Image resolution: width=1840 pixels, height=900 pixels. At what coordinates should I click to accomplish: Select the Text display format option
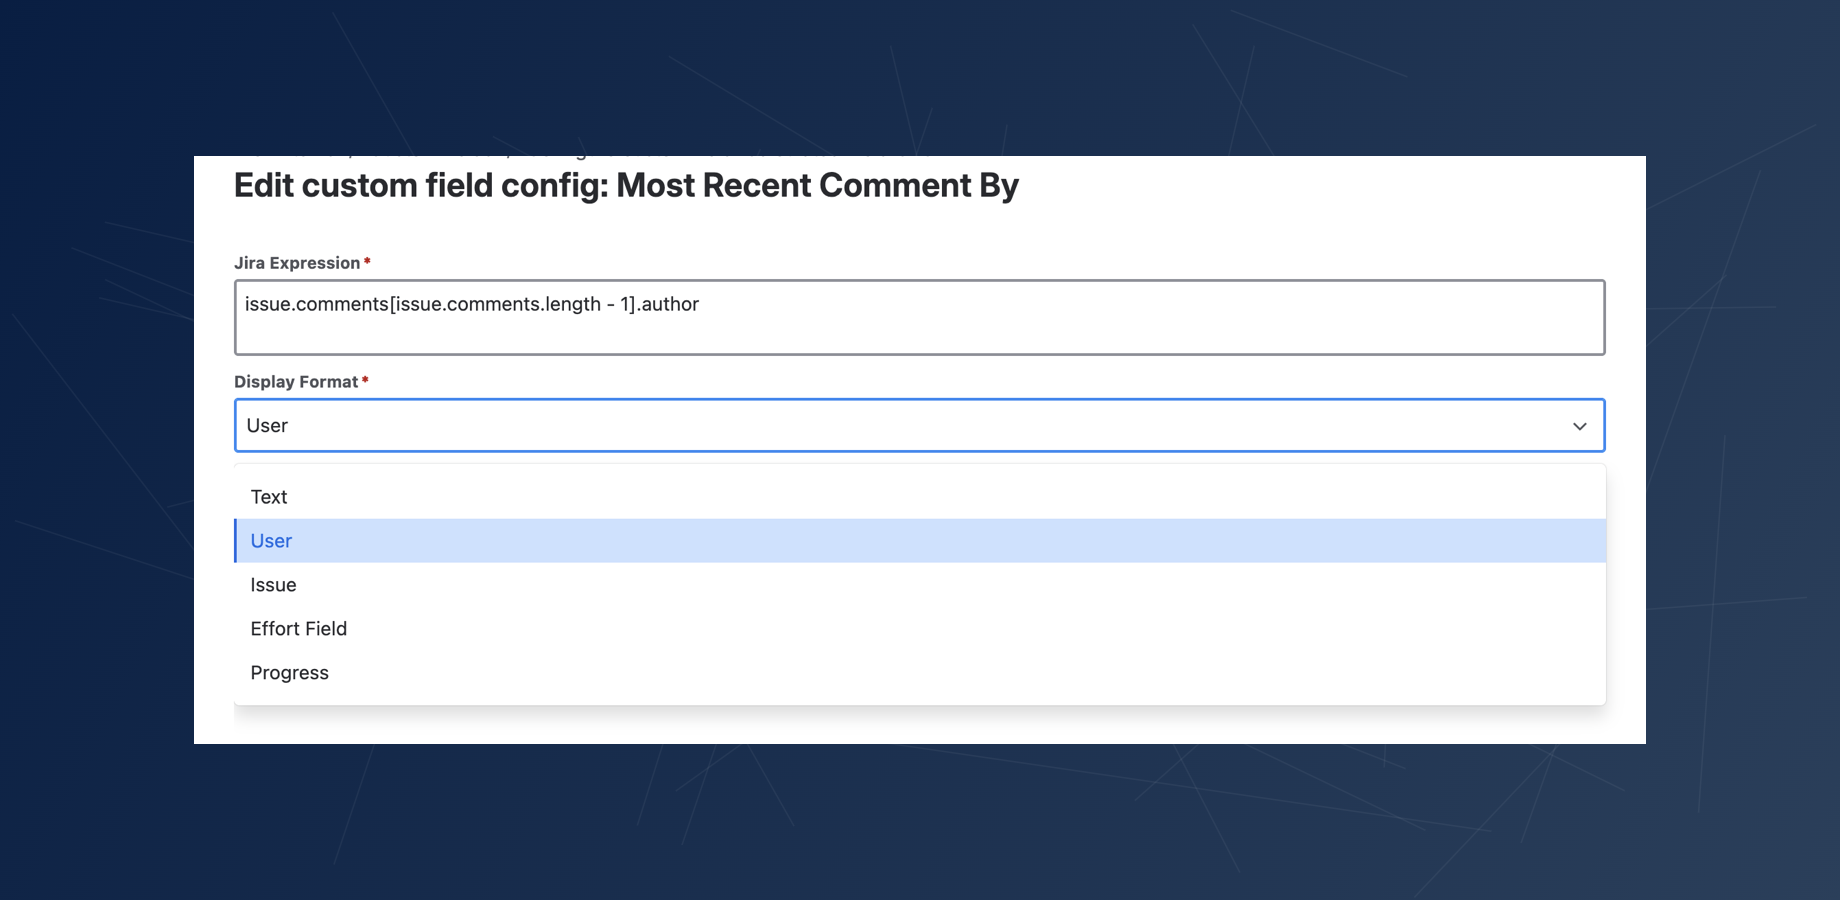[x=269, y=497]
